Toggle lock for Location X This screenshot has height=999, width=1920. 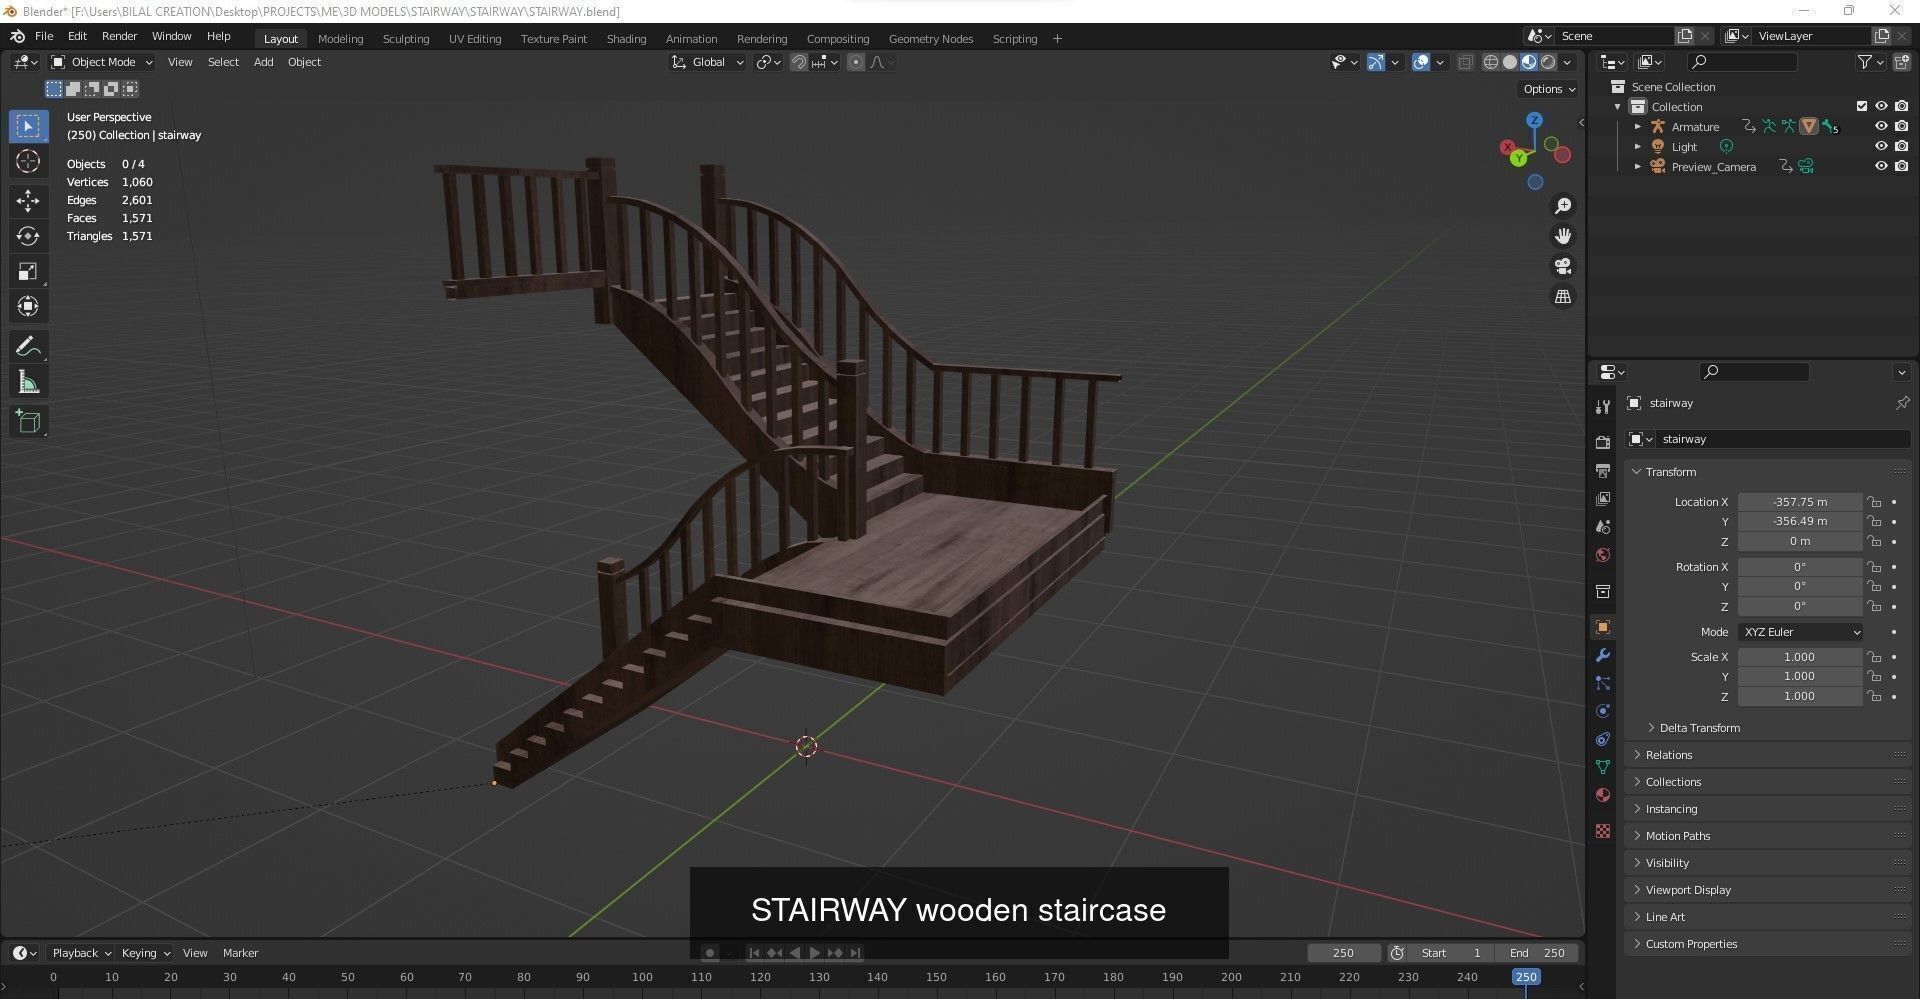[1874, 502]
